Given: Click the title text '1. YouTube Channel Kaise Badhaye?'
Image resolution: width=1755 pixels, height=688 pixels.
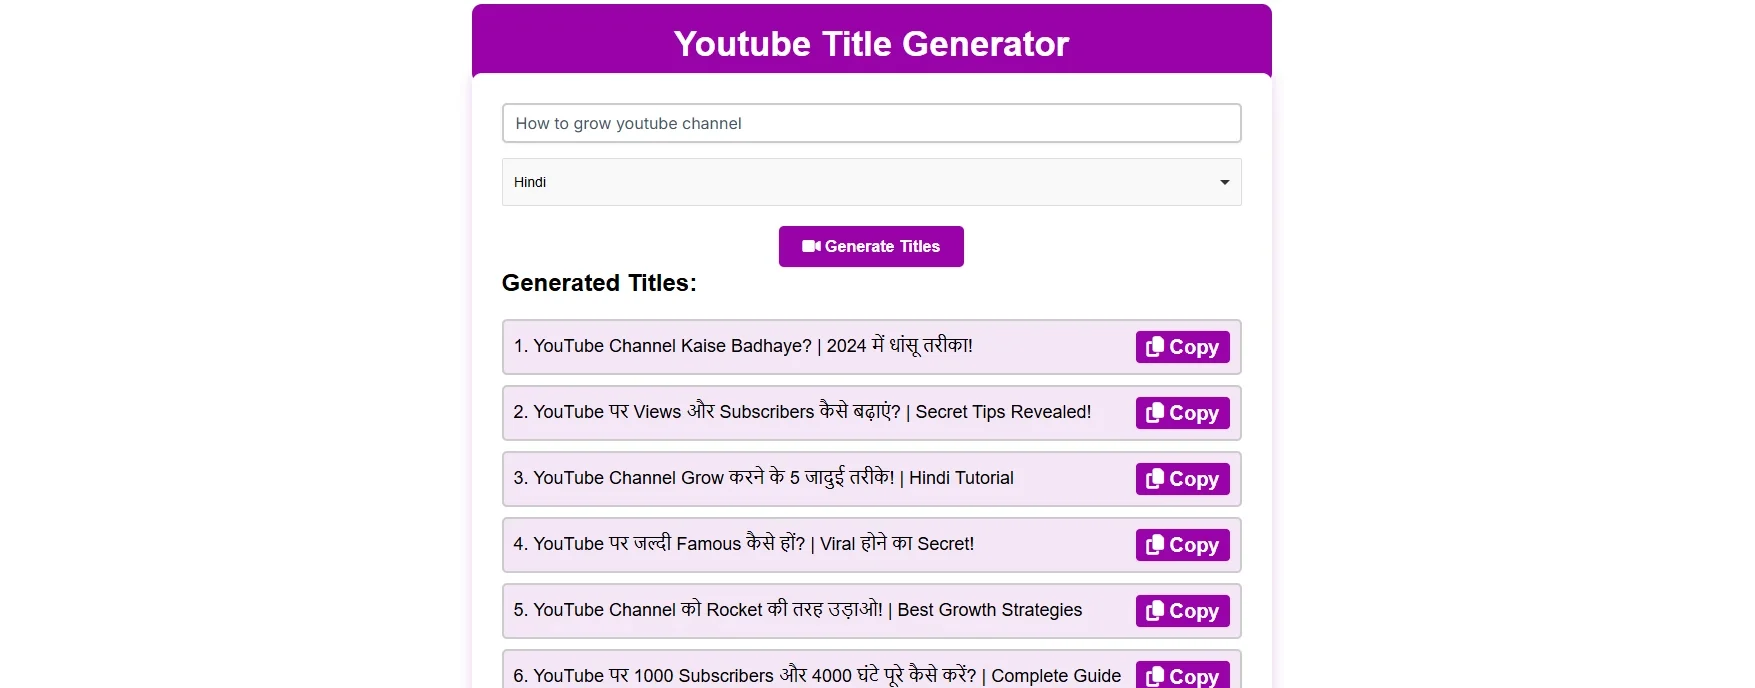Looking at the screenshot, I should tap(663, 346).
